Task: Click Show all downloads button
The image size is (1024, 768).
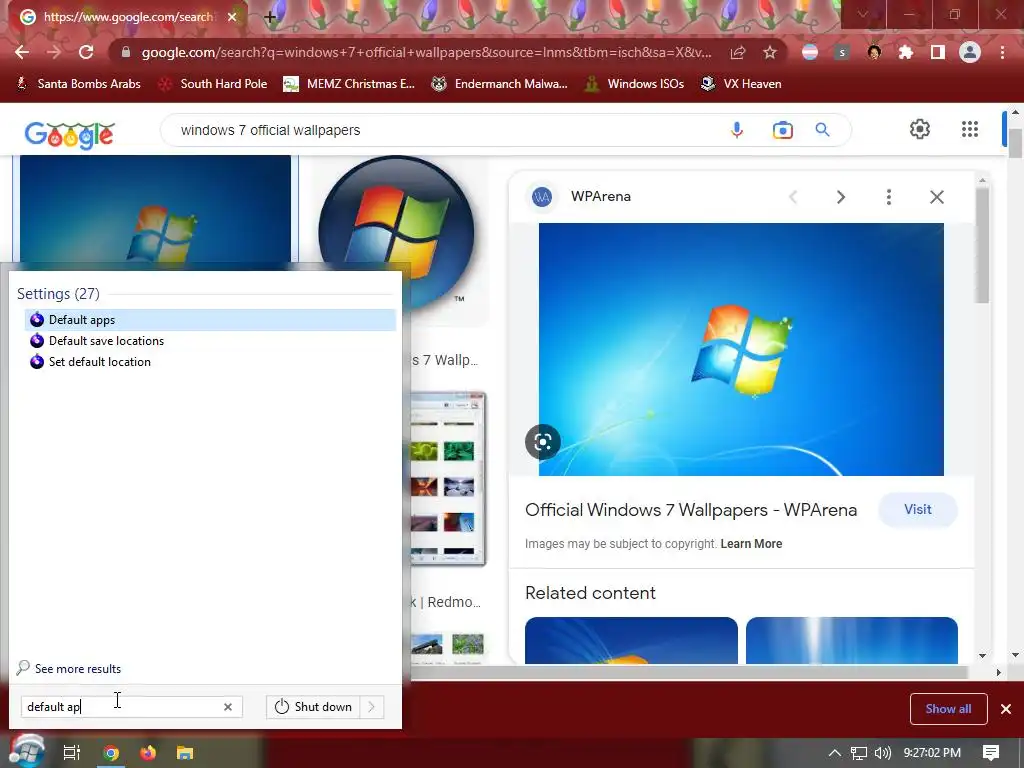Action: point(948,709)
